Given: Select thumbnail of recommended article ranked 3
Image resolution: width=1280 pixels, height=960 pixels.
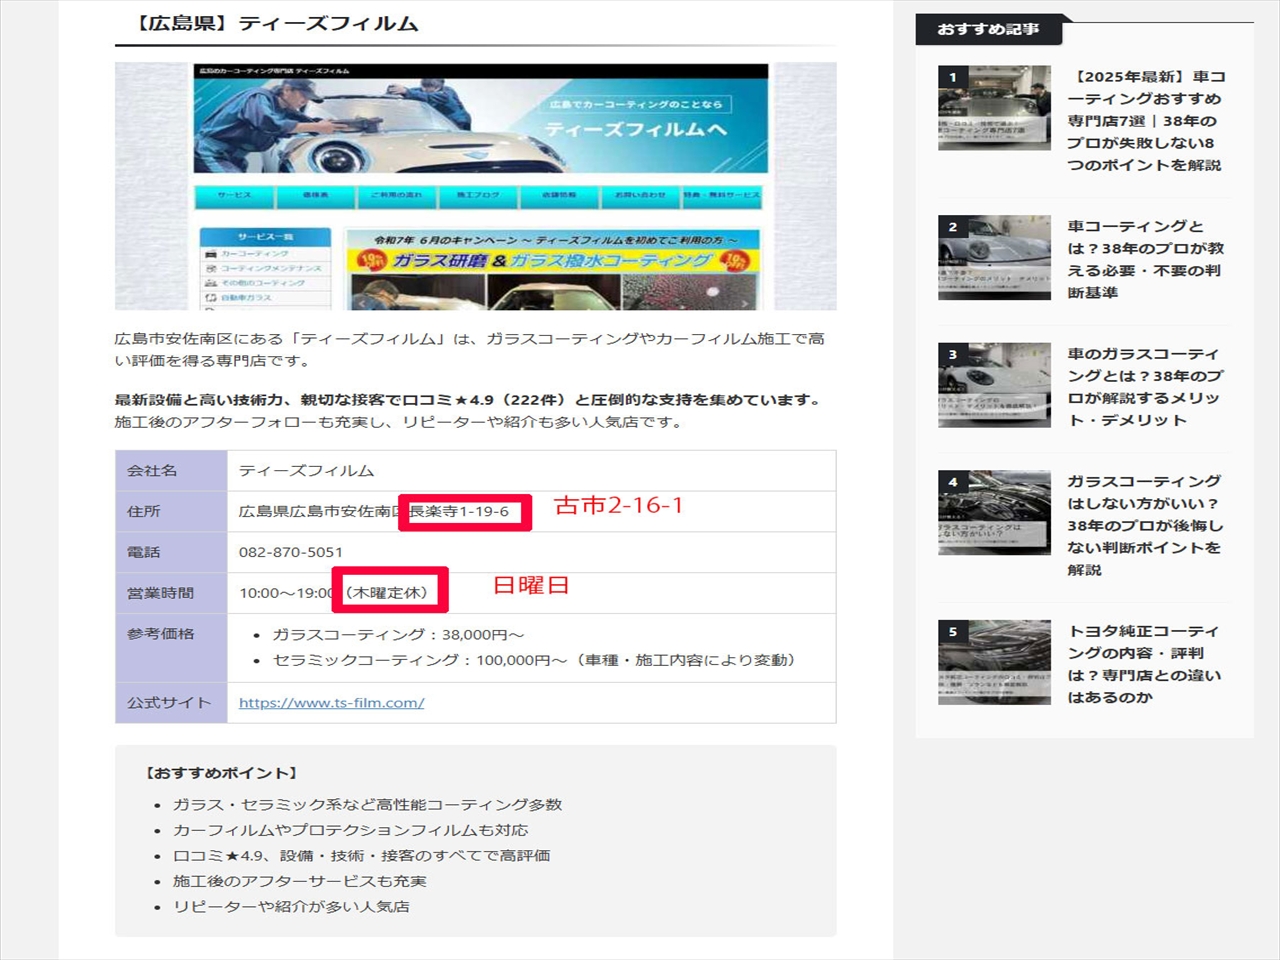Looking at the screenshot, I should [994, 385].
